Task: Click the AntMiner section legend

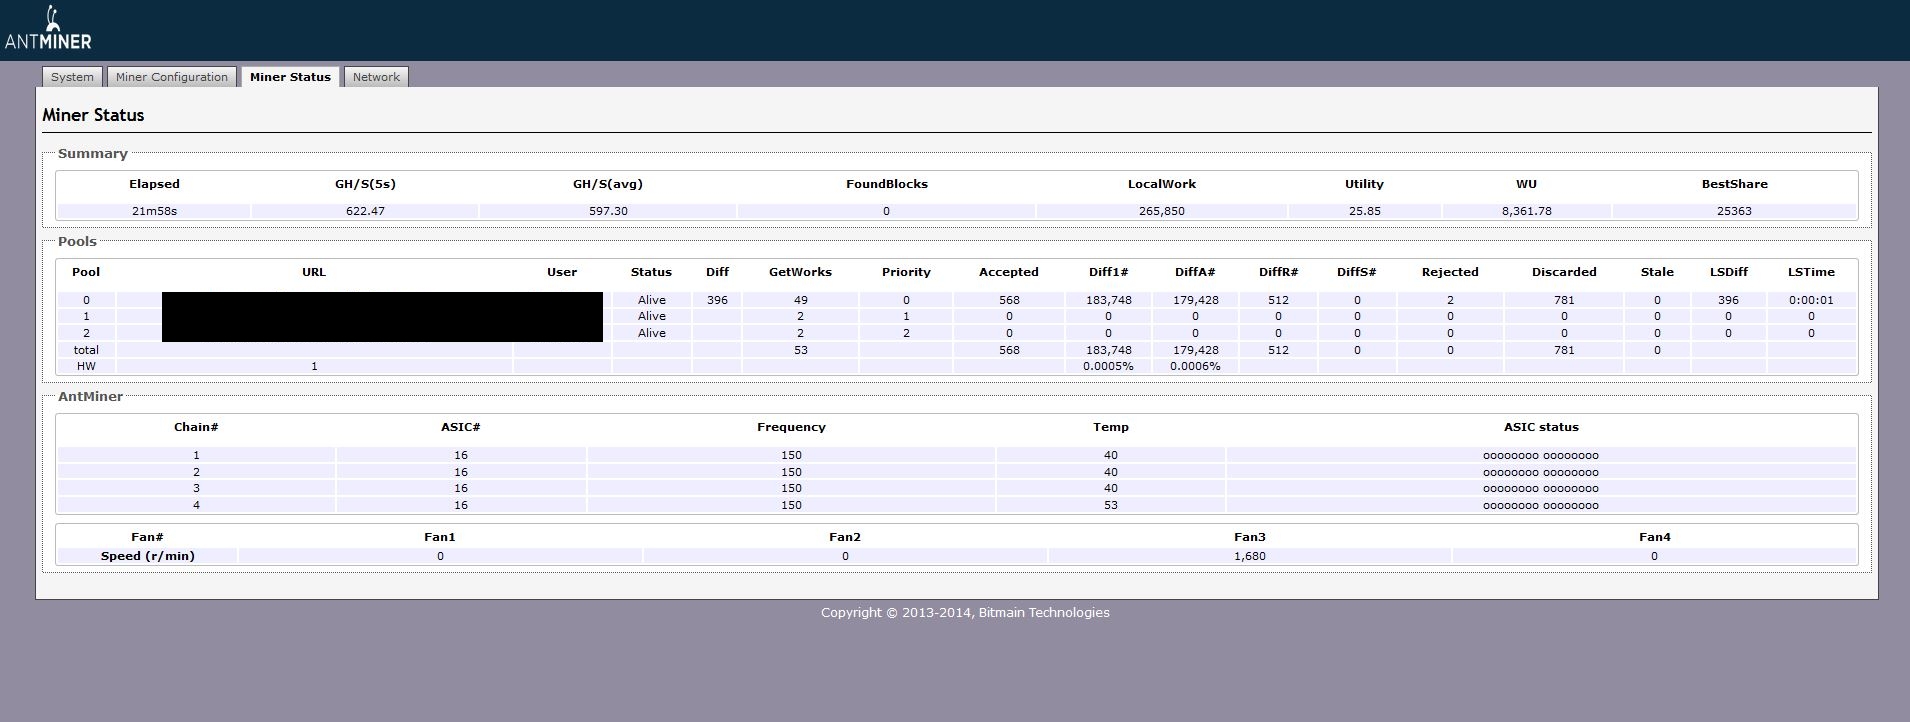Action: 90,397
